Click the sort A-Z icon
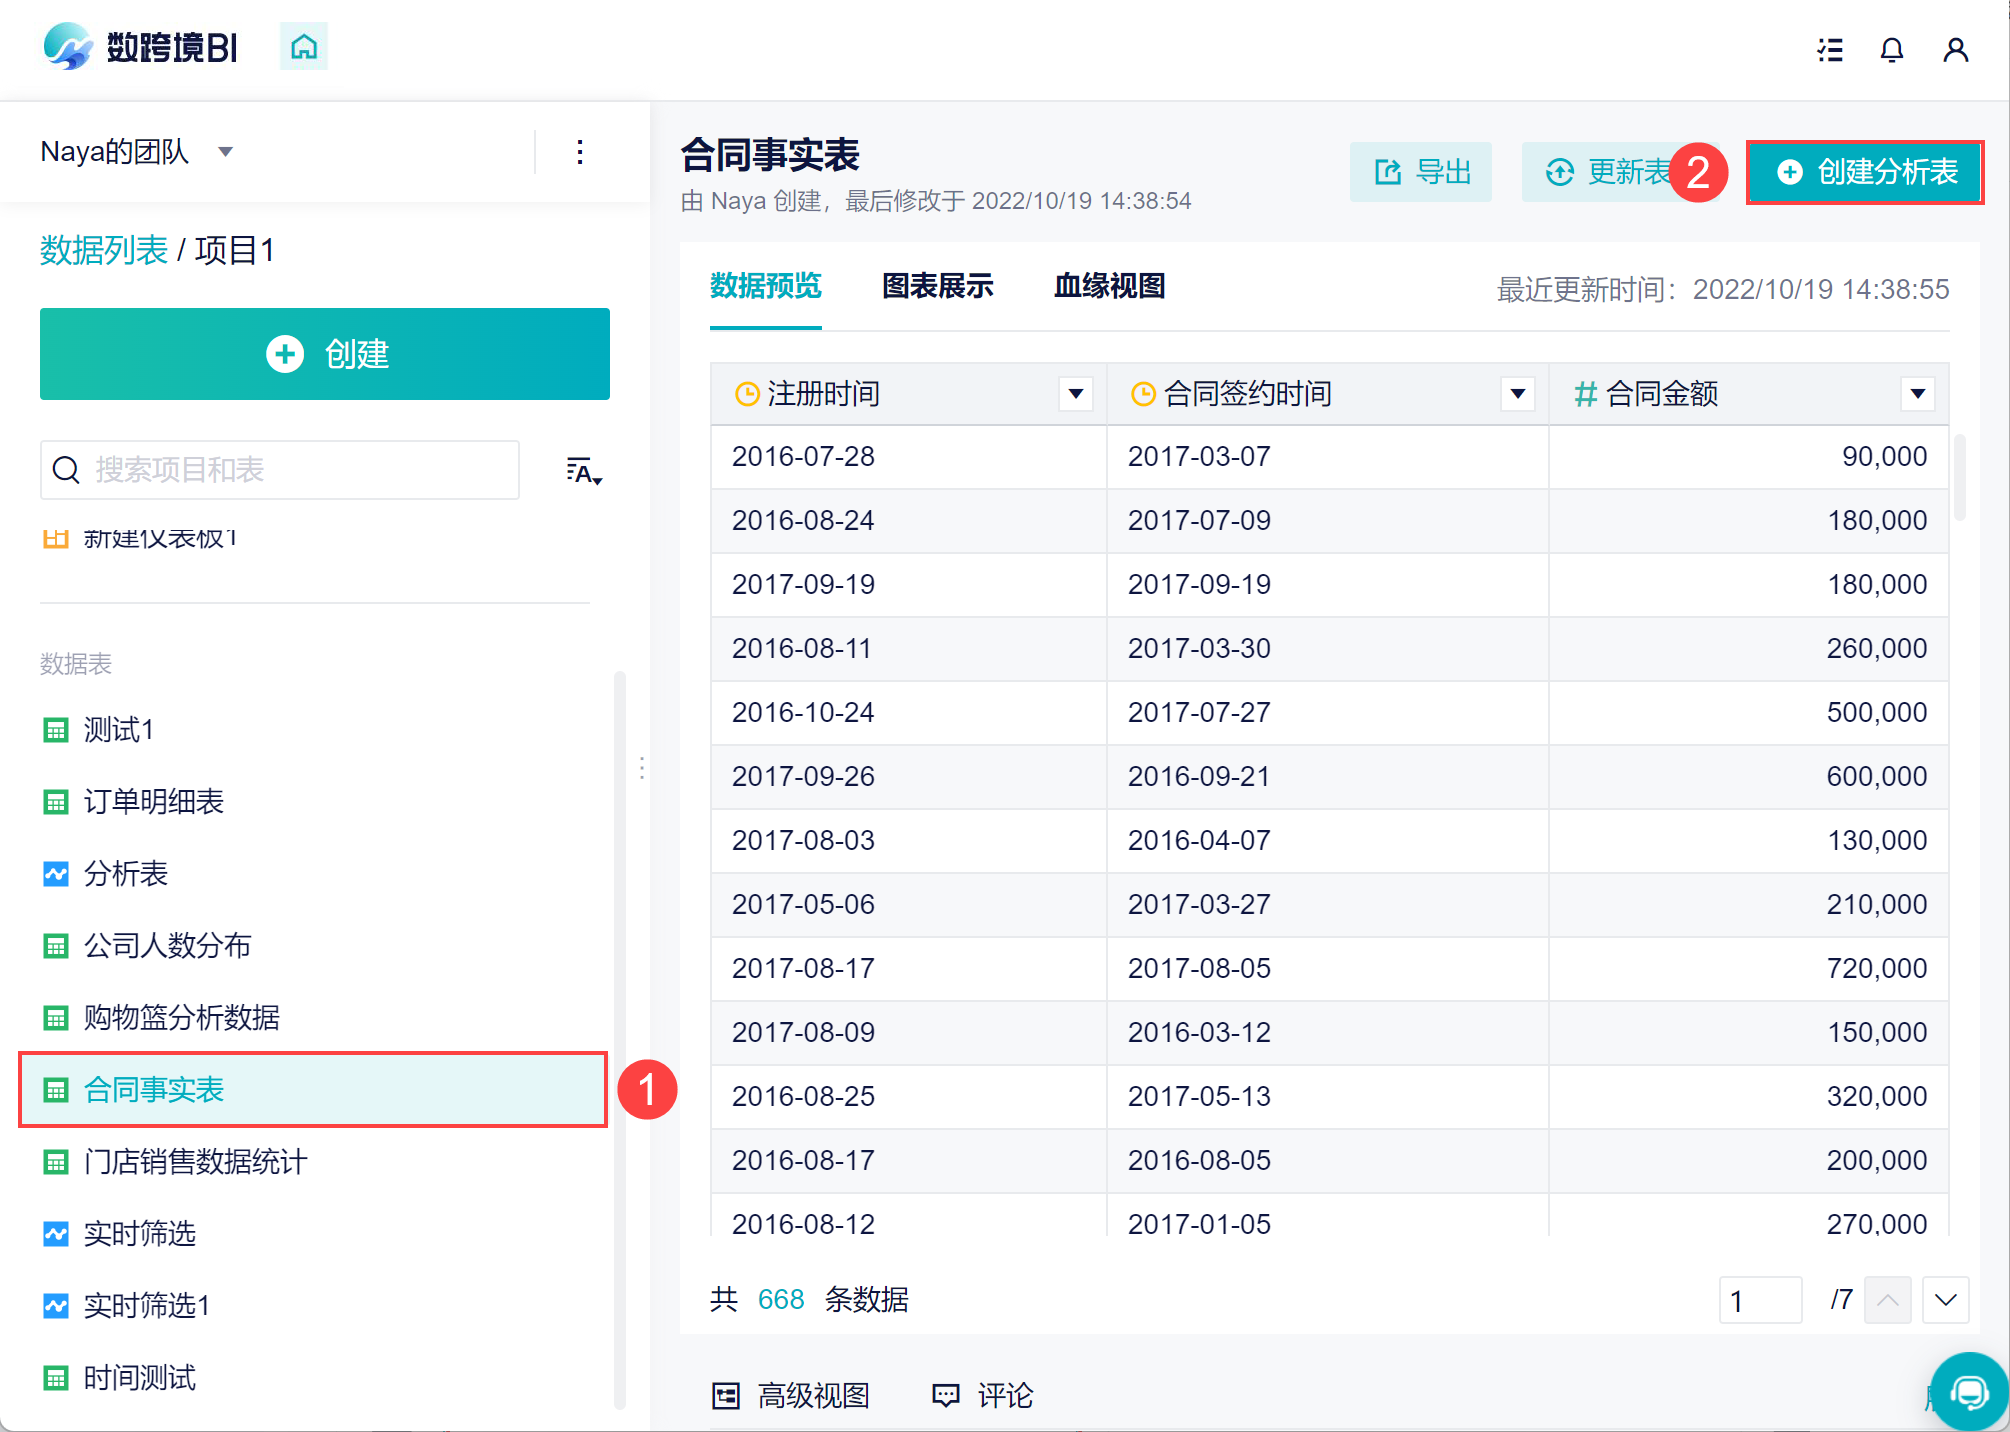The image size is (2010, 1432). coord(584,471)
